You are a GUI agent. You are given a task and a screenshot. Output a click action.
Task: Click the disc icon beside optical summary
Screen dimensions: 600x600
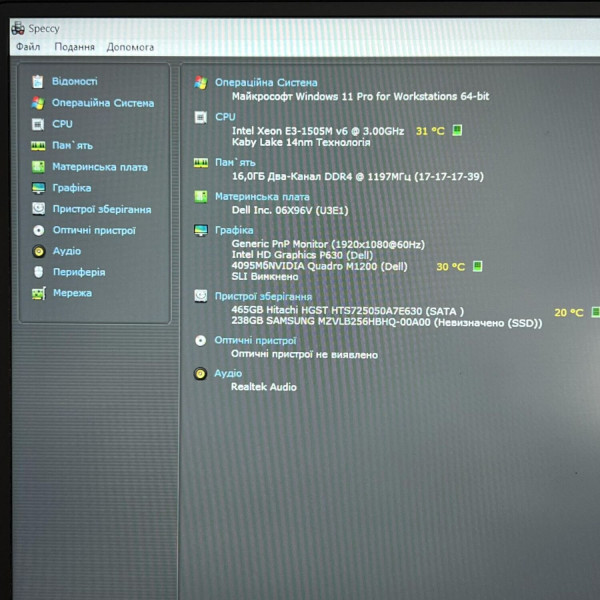click(x=200, y=341)
